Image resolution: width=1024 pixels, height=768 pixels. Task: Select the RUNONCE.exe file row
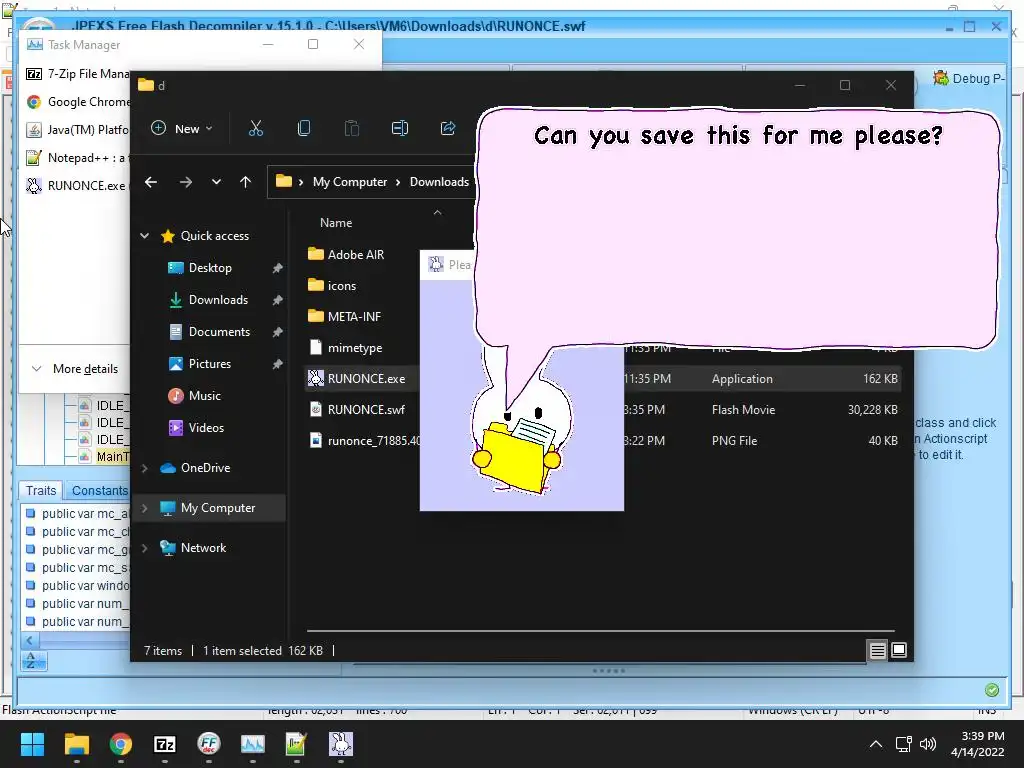(x=602, y=379)
